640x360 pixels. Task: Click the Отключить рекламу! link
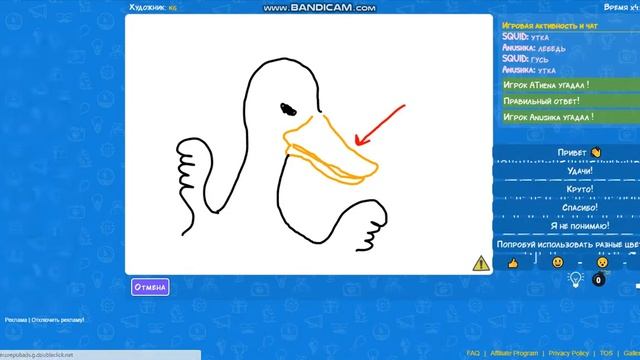coord(58,320)
